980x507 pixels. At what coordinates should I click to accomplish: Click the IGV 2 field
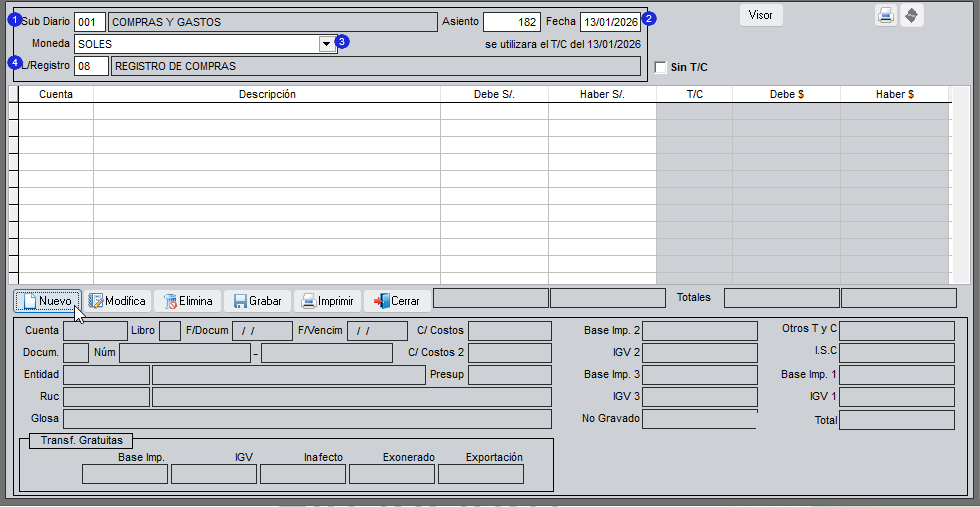700,353
